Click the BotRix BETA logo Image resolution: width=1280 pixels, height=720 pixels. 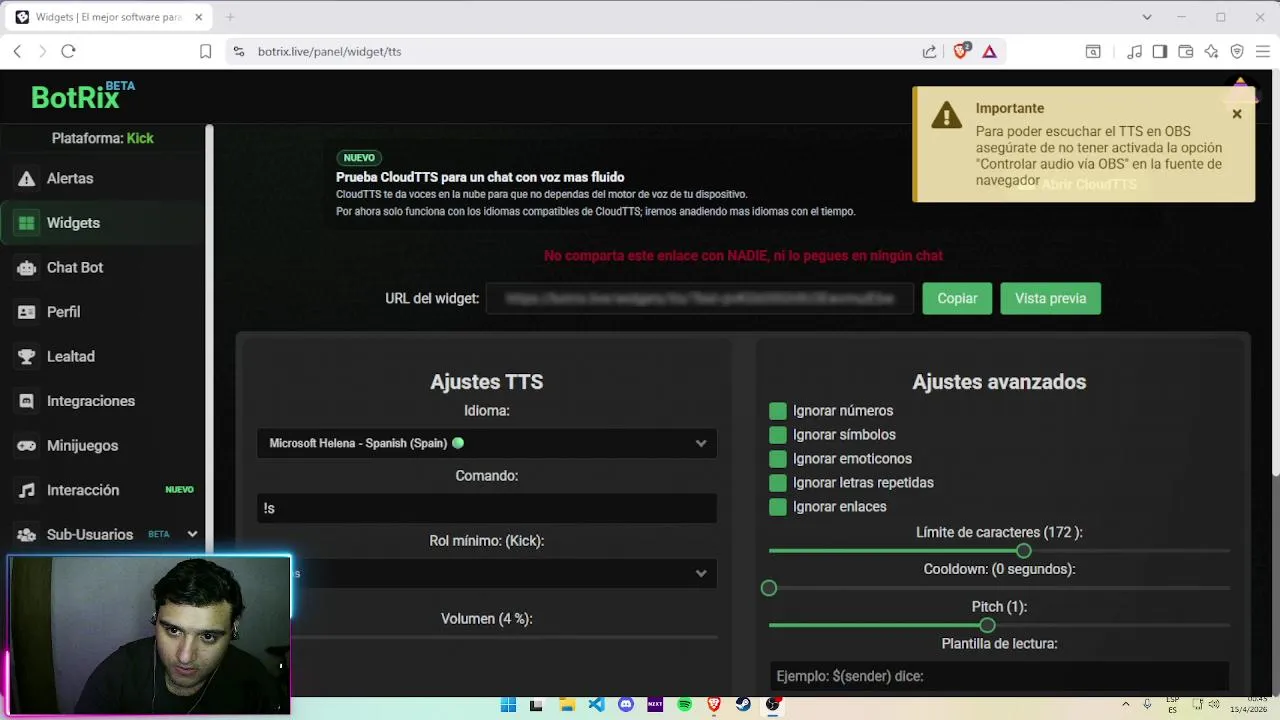pyautogui.click(x=83, y=95)
